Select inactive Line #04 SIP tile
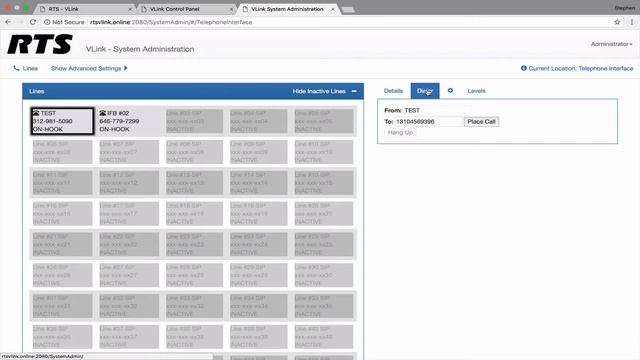This screenshot has height=360, width=640. pos(258,121)
